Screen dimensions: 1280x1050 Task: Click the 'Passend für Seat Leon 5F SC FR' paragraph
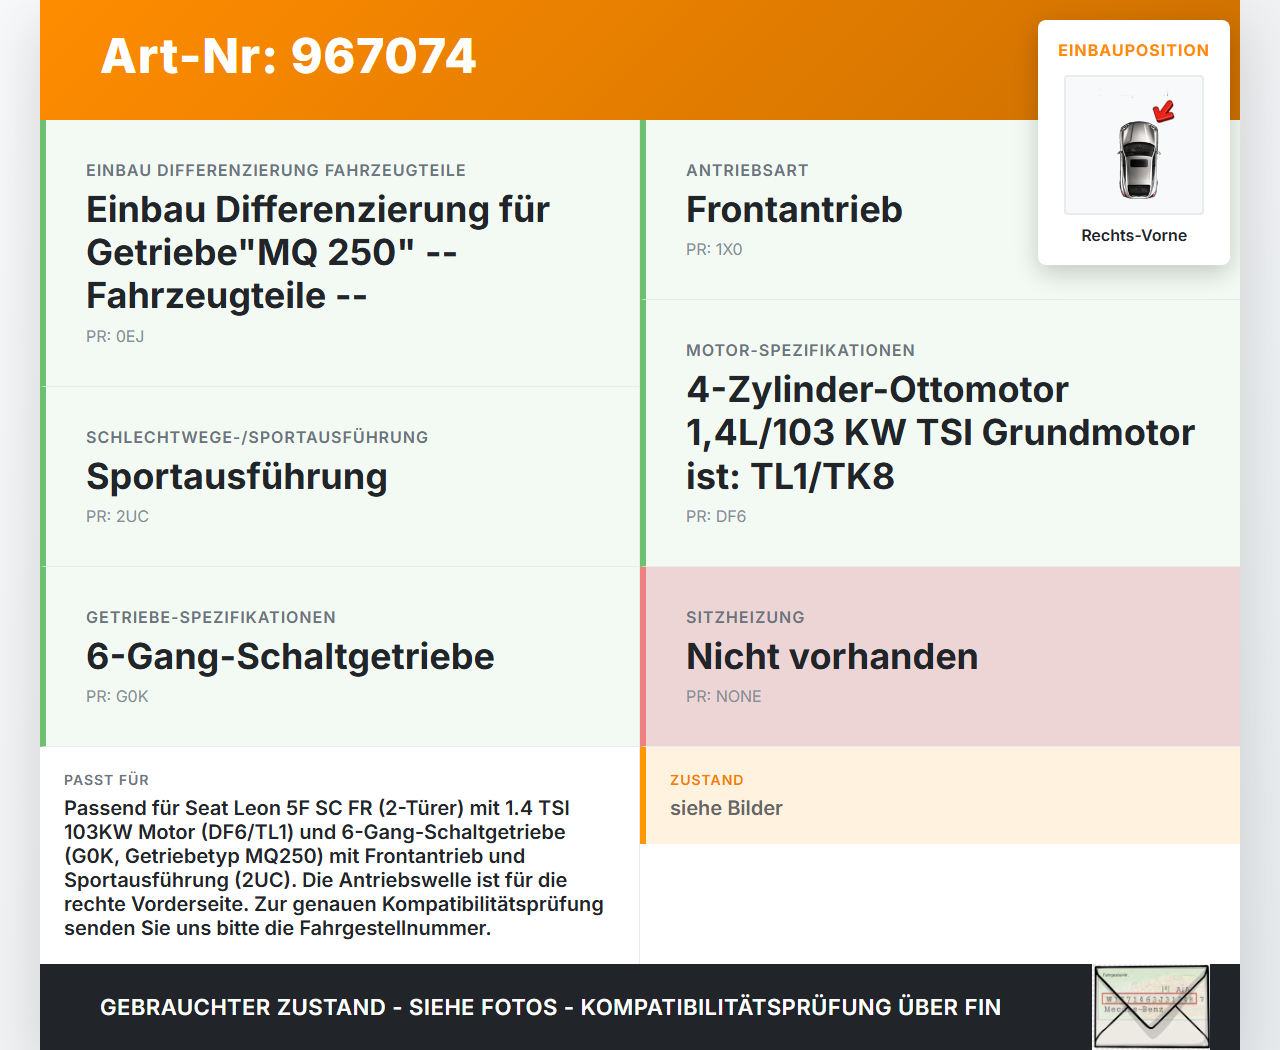point(334,868)
